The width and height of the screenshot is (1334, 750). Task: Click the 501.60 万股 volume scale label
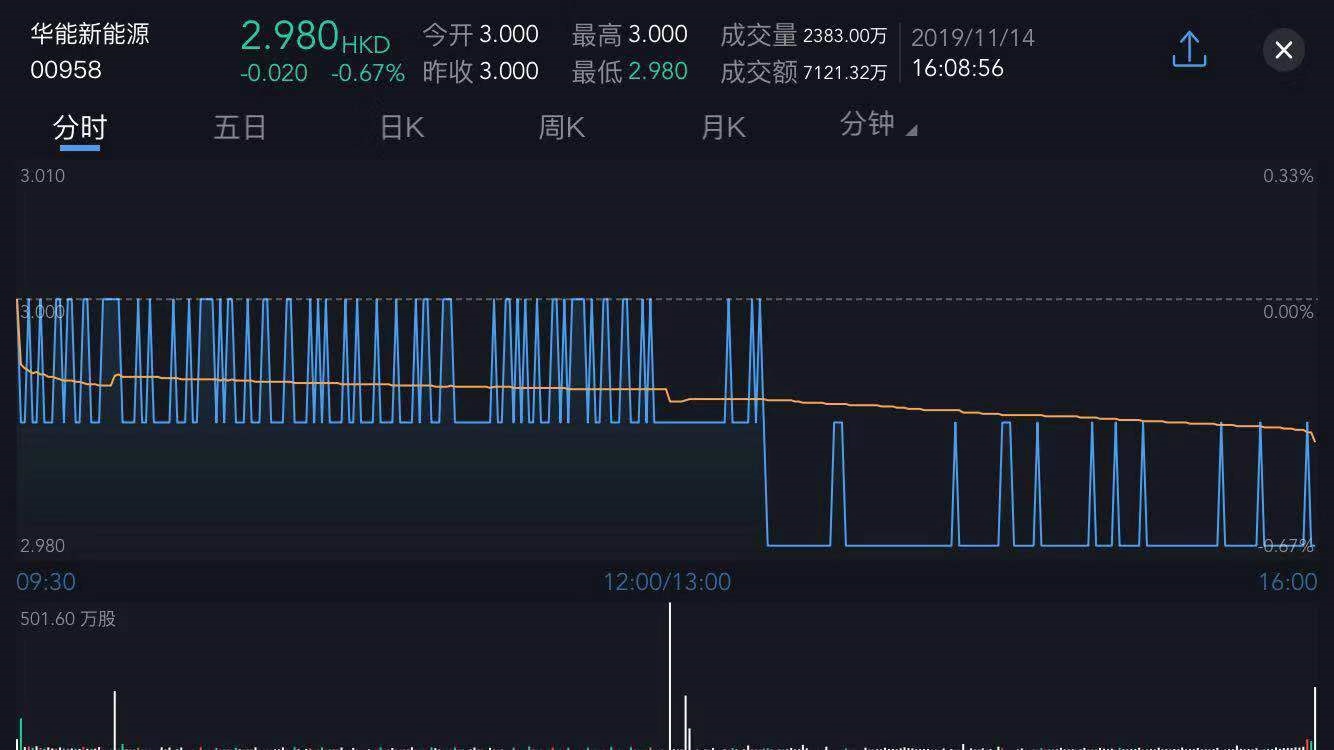pyautogui.click(x=68, y=619)
